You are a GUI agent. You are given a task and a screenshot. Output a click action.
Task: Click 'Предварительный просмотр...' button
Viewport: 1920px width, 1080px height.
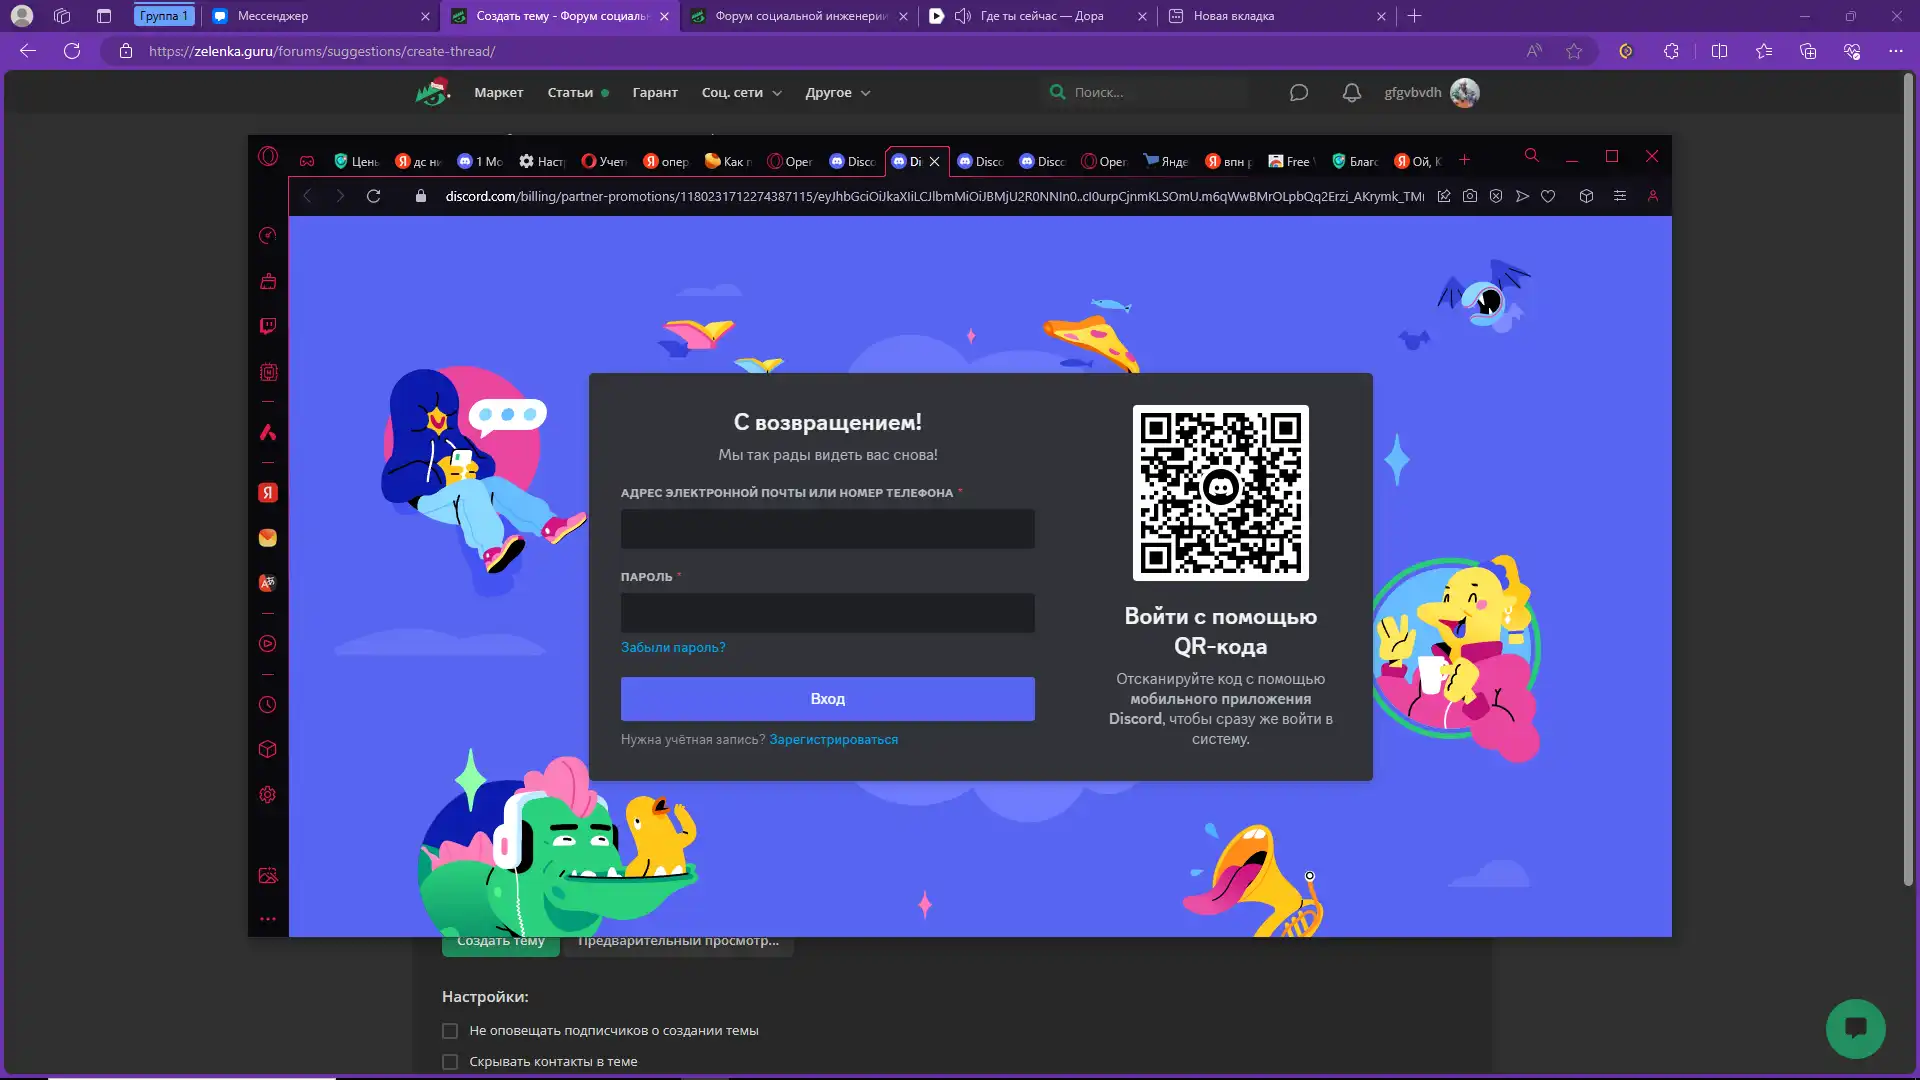(x=678, y=943)
